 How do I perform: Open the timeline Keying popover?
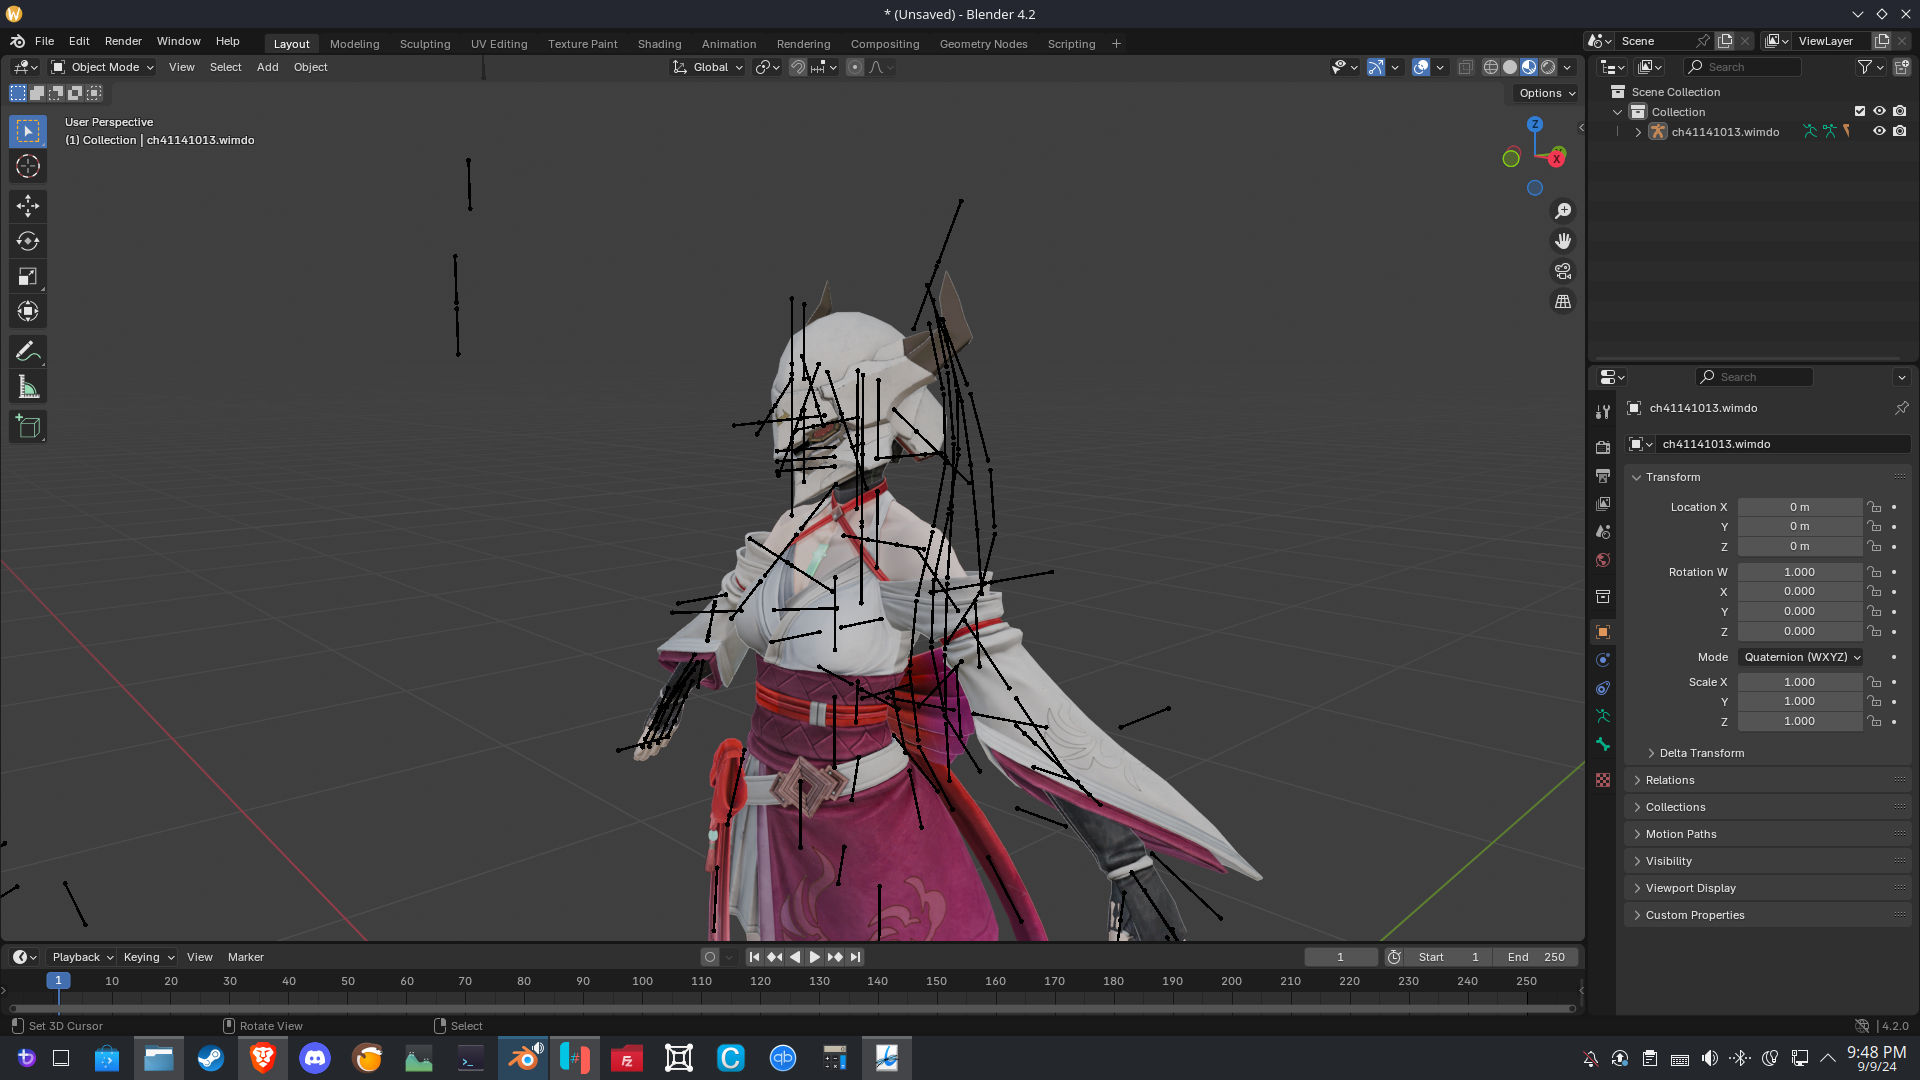[x=148, y=957]
